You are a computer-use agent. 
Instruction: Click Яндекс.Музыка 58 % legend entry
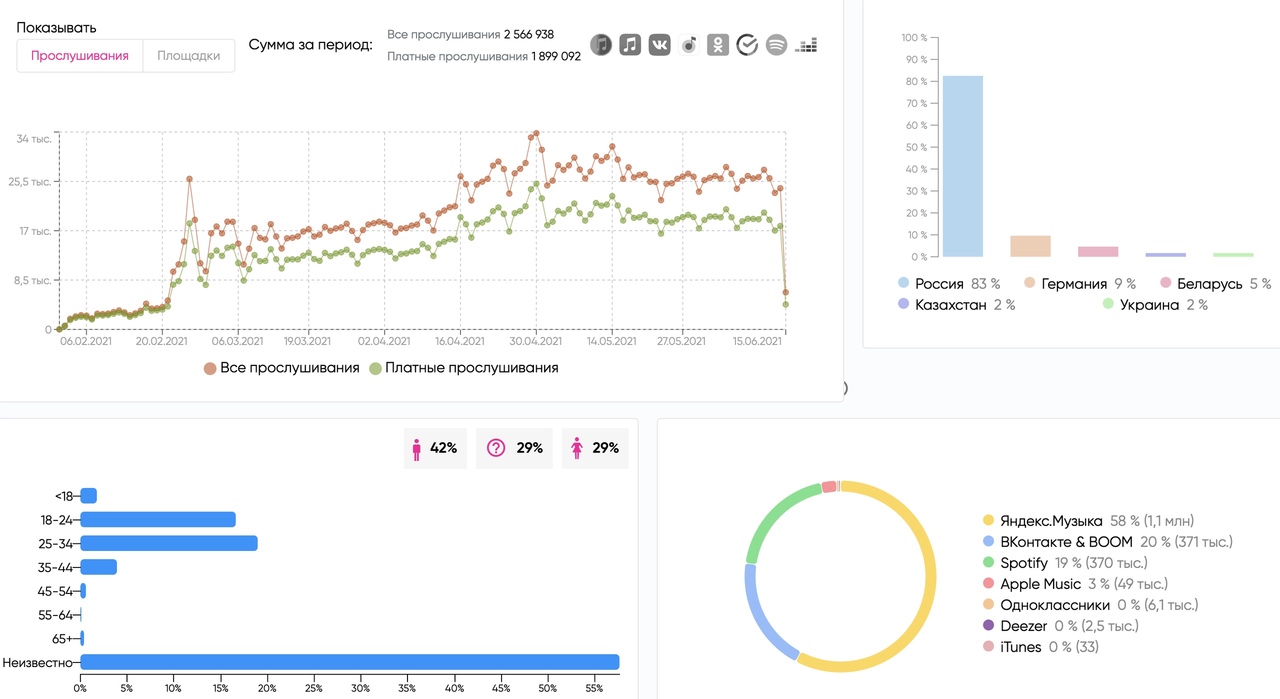click(x=1088, y=521)
